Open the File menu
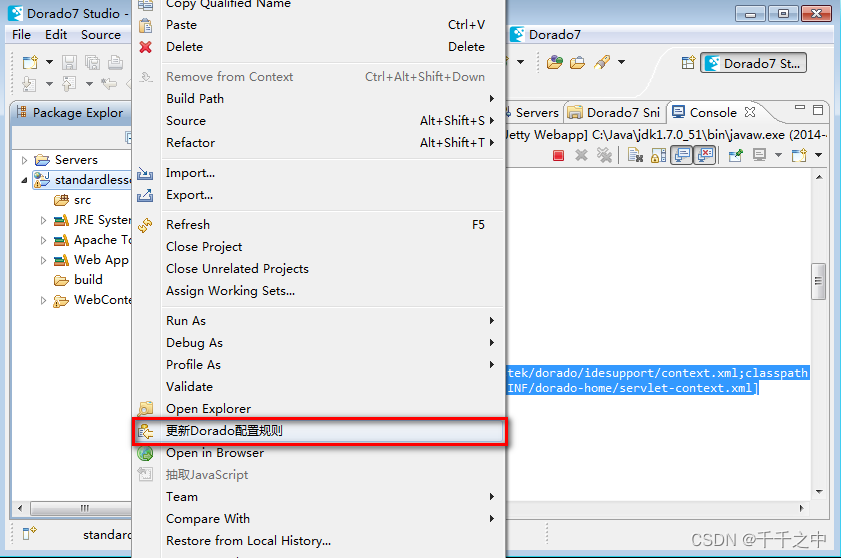This screenshot has width=841, height=558. 21,35
